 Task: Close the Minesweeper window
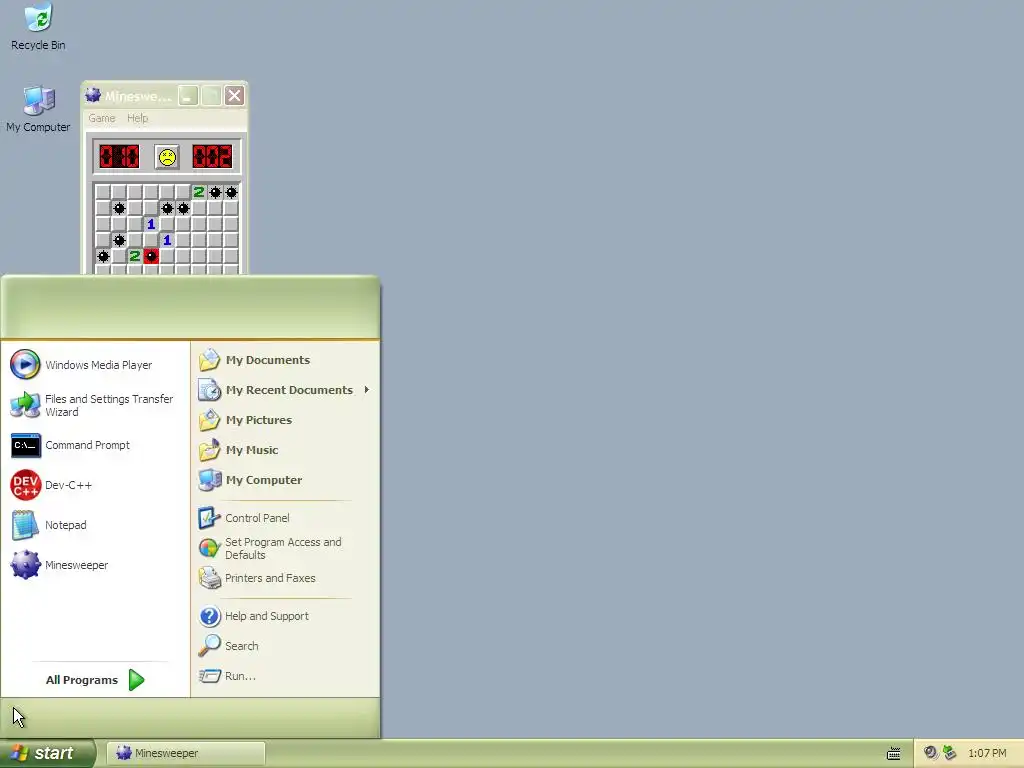[x=234, y=96]
